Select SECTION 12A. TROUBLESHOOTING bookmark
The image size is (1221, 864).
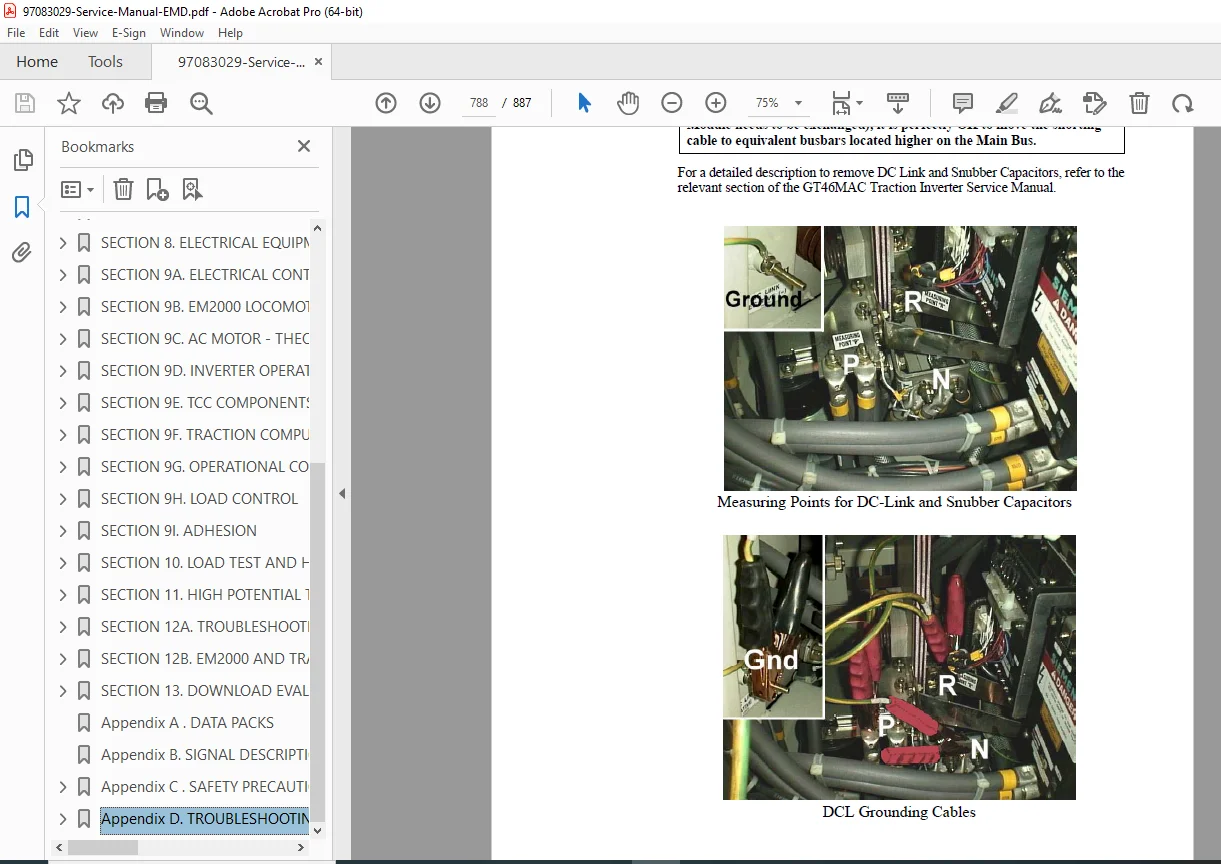(205, 627)
